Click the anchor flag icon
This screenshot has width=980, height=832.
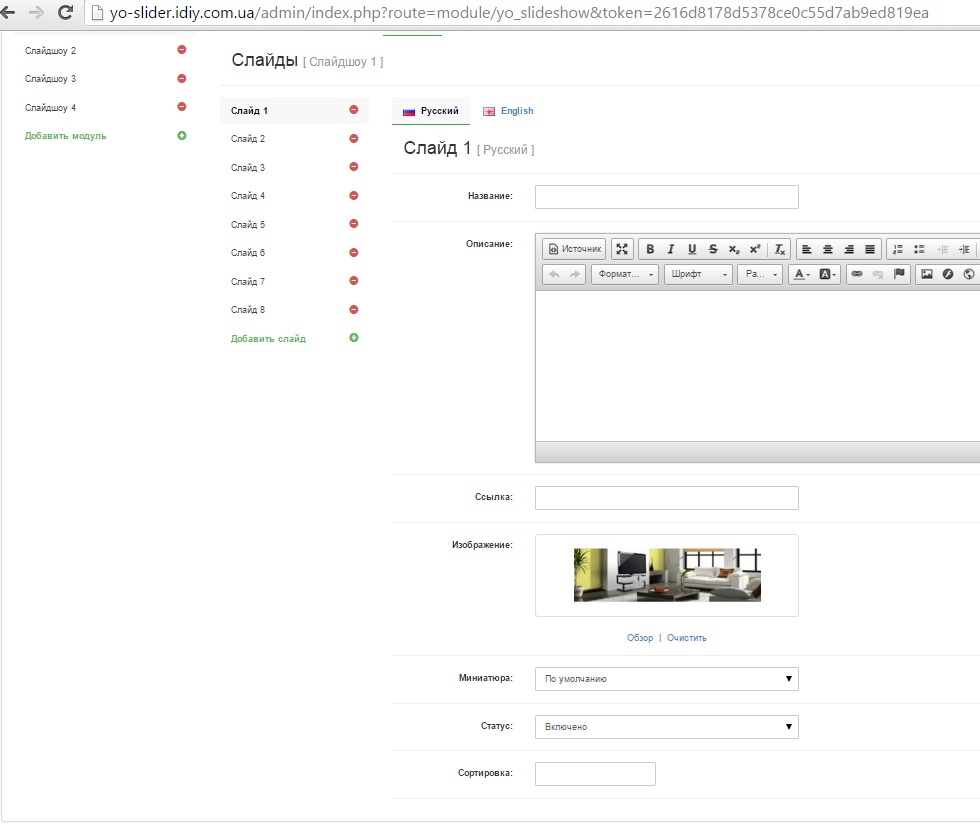pyautogui.click(x=899, y=274)
